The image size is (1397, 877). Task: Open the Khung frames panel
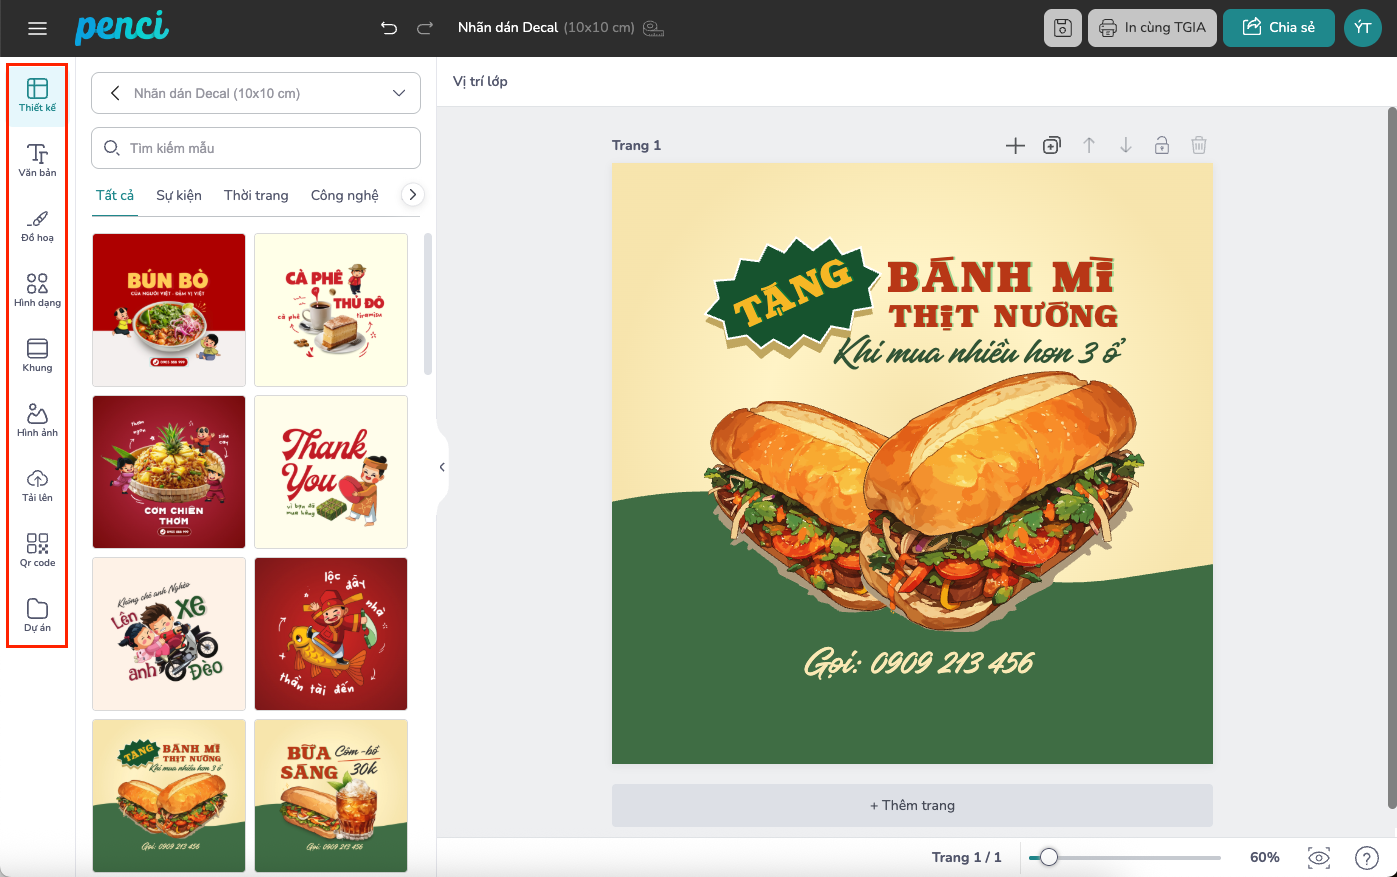click(x=37, y=354)
